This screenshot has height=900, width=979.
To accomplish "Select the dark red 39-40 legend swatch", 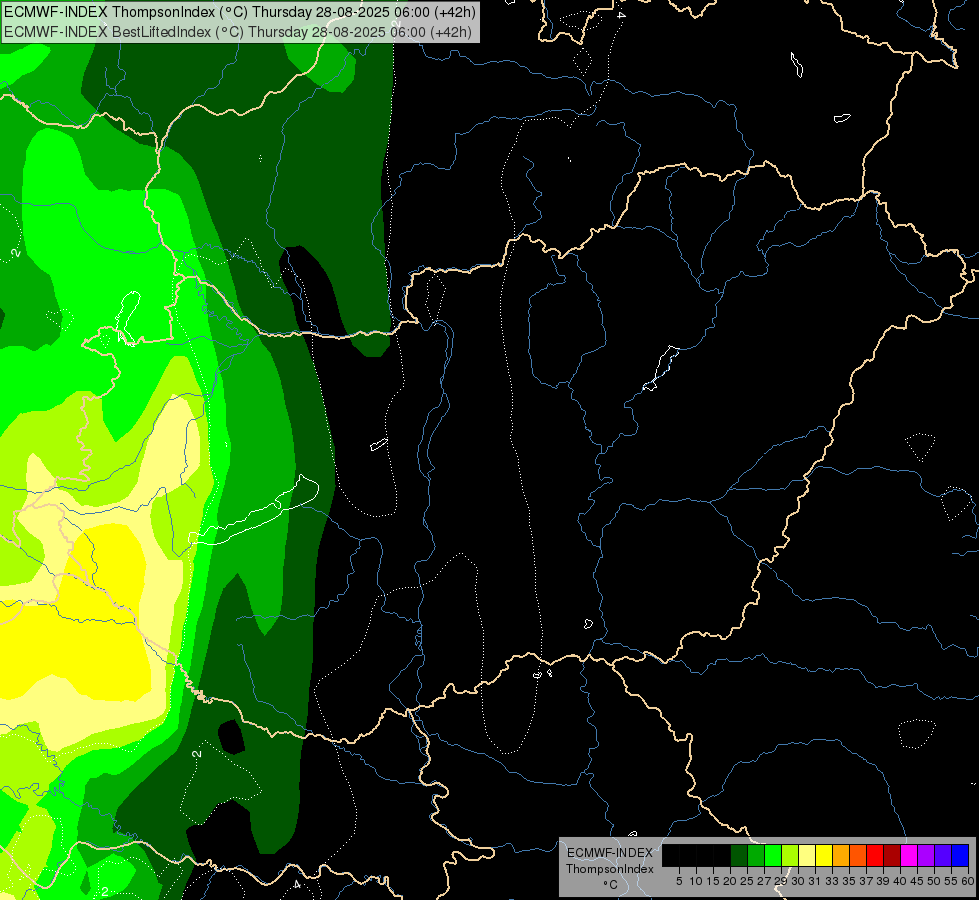I will coord(892,855).
